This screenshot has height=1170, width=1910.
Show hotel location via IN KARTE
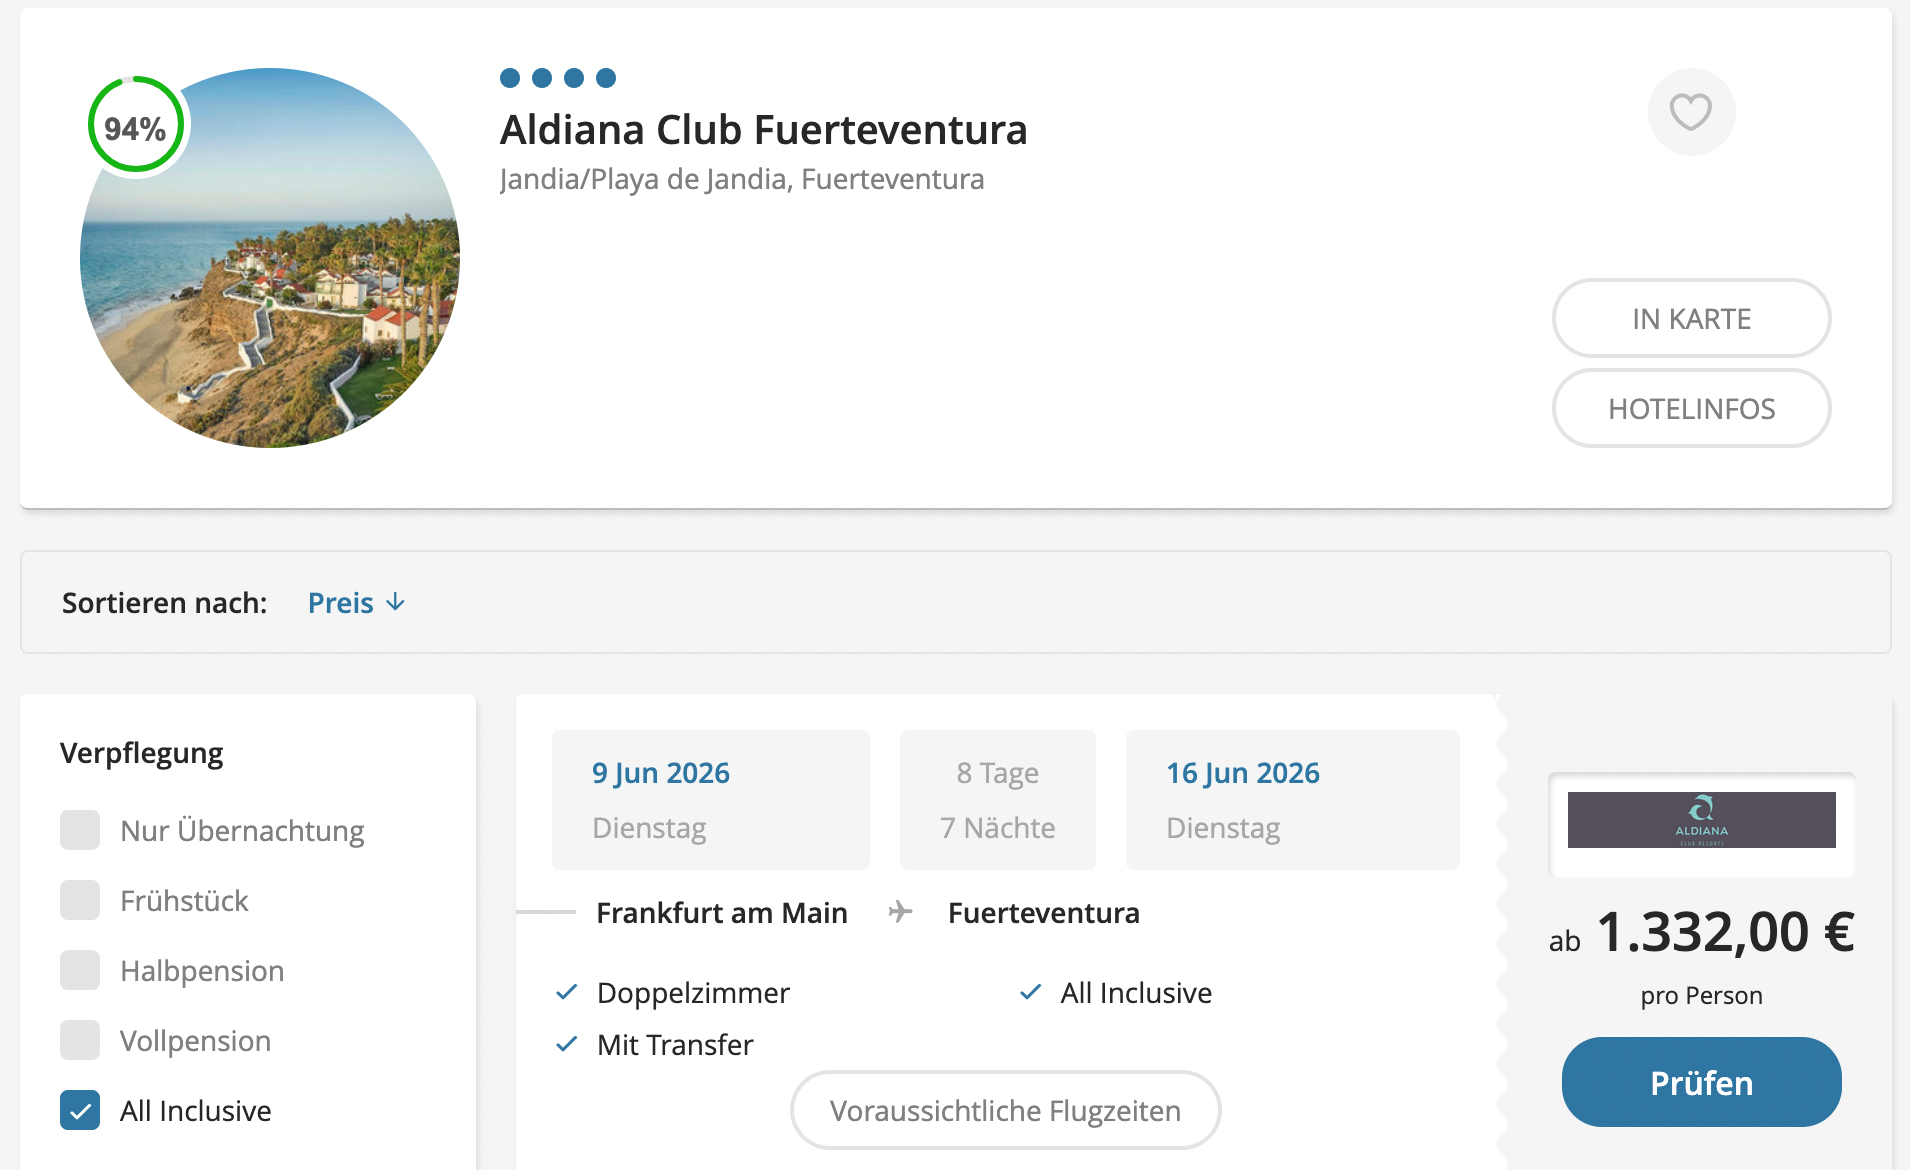coord(1691,318)
